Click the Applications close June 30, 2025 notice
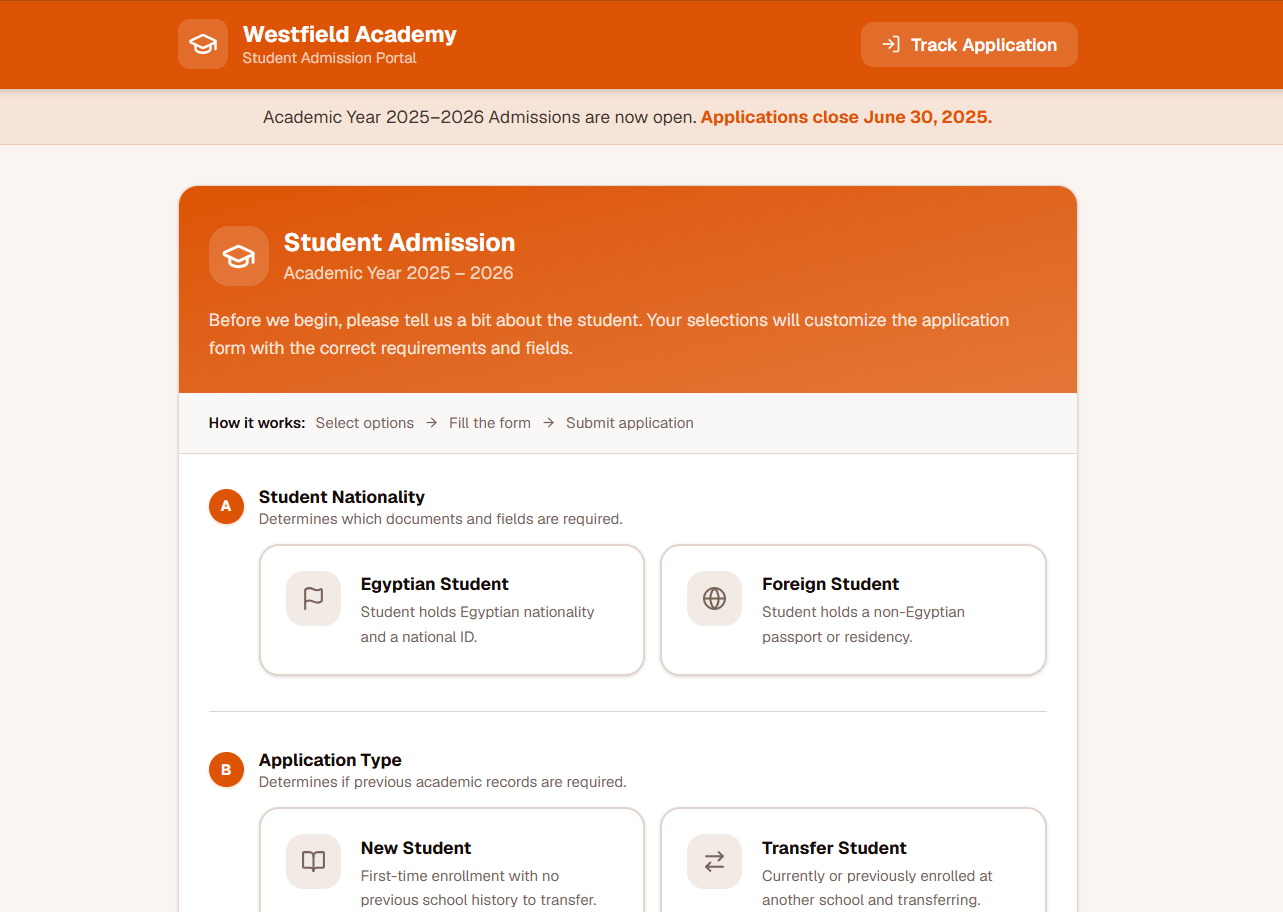This screenshot has width=1283, height=912. [x=846, y=117]
